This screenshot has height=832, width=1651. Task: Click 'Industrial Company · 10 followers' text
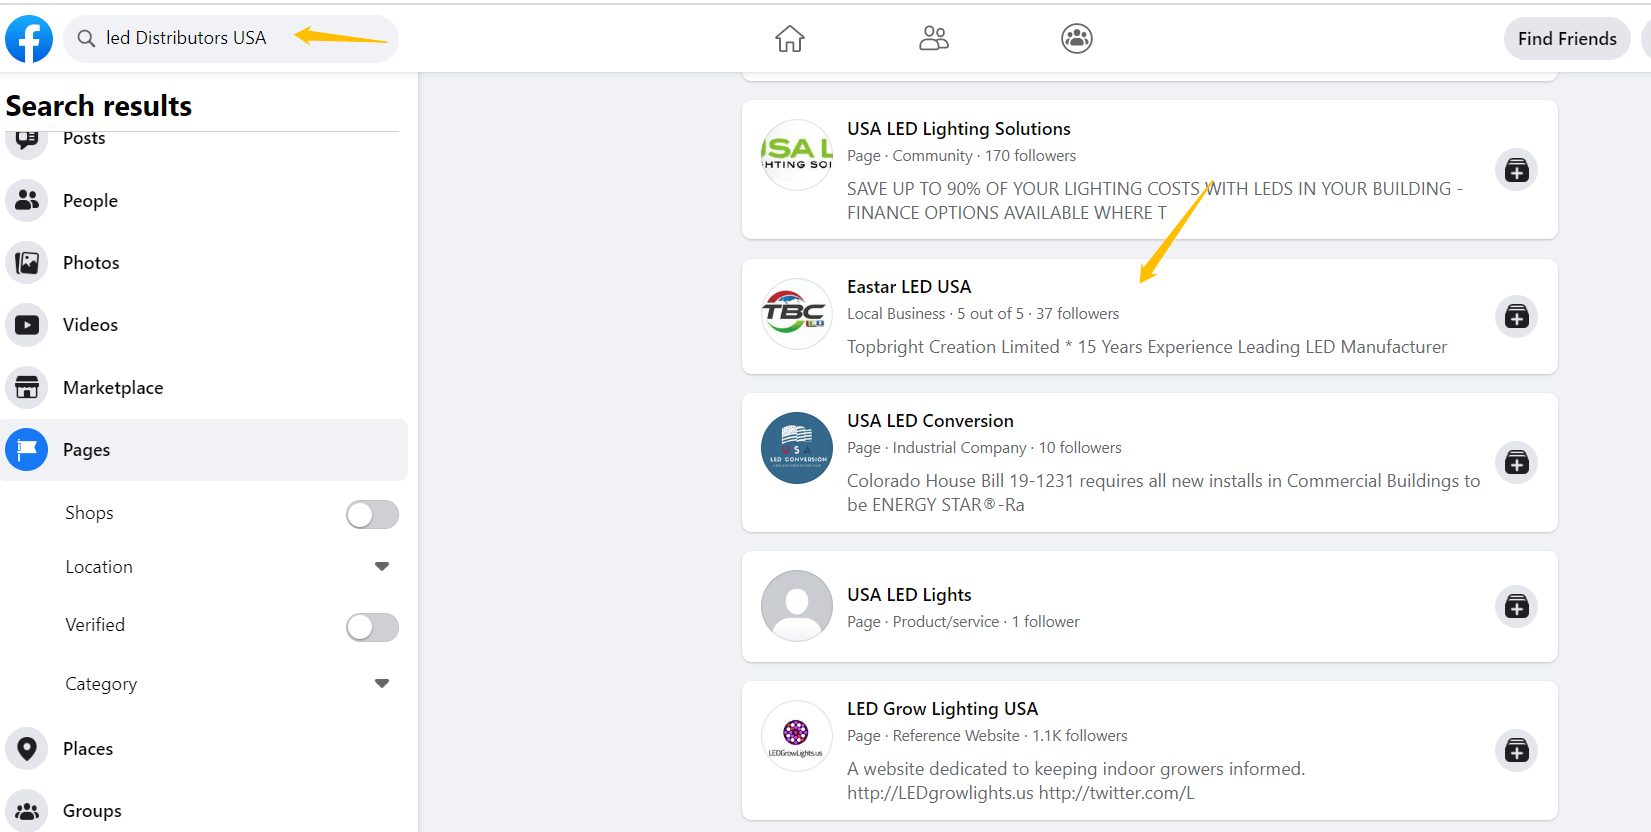tap(1007, 448)
